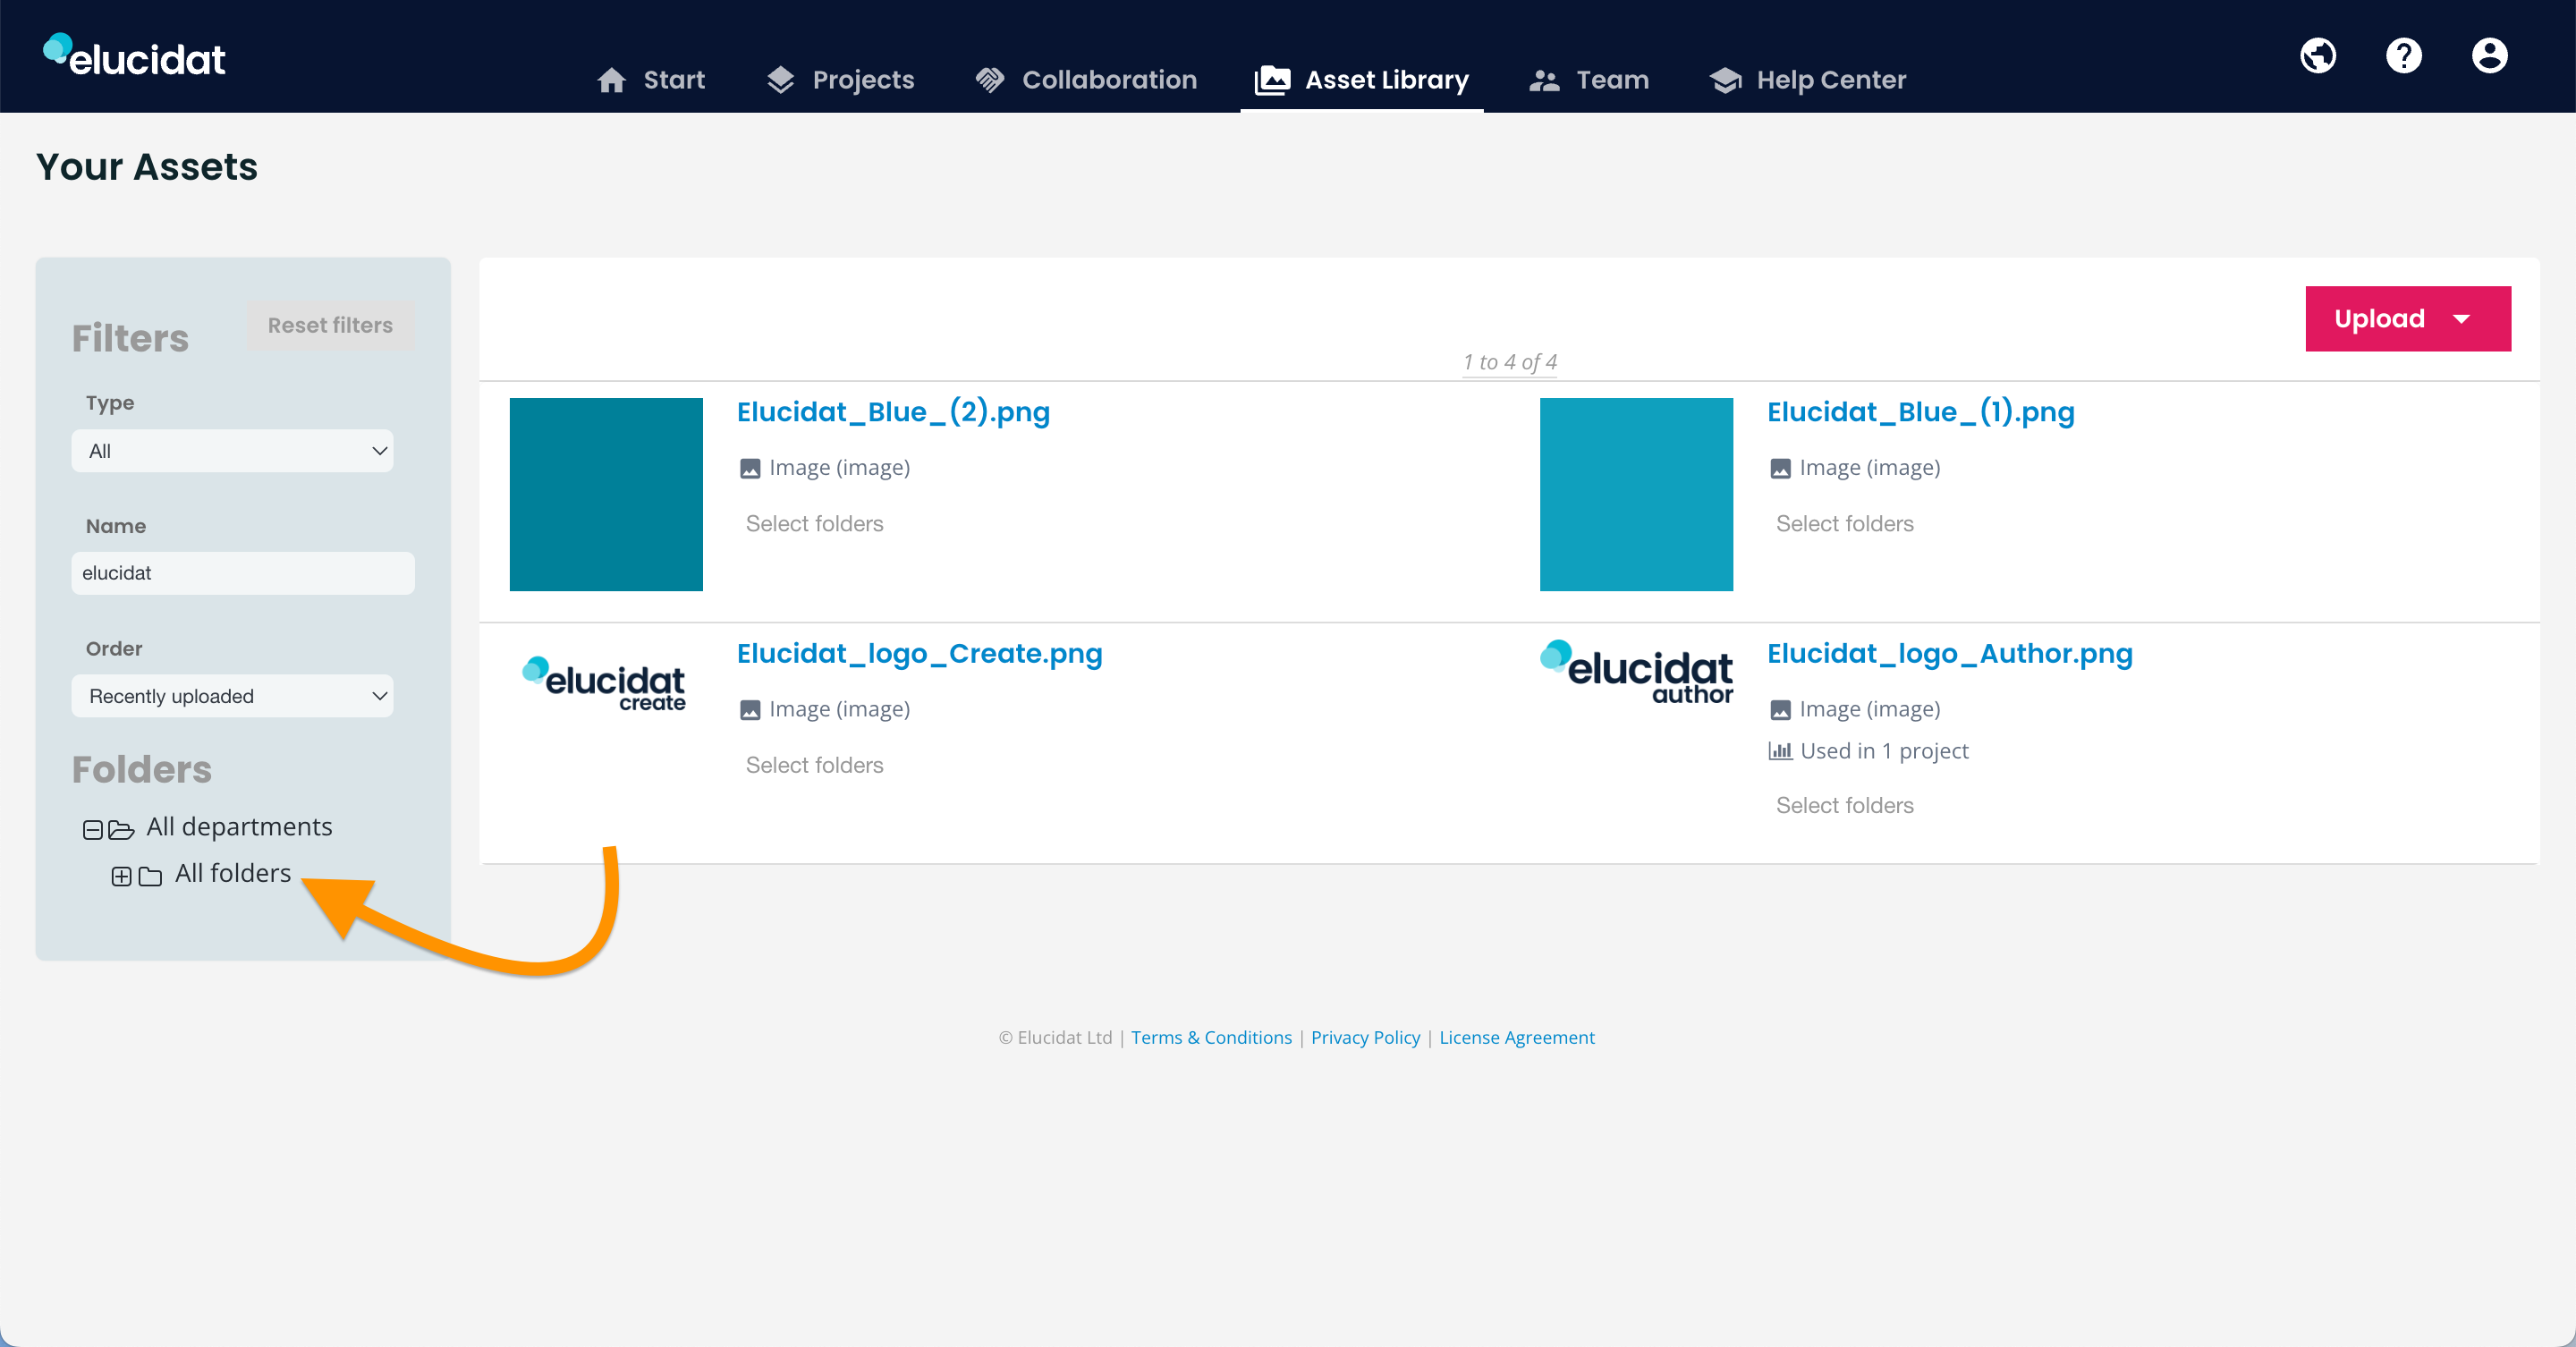Open the Order Recently uploaded dropdown
The height and width of the screenshot is (1347, 2576).
click(x=232, y=696)
